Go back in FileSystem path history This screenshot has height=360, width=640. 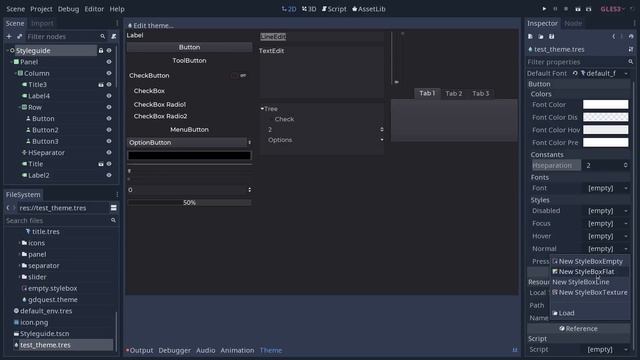tap(8, 208)
